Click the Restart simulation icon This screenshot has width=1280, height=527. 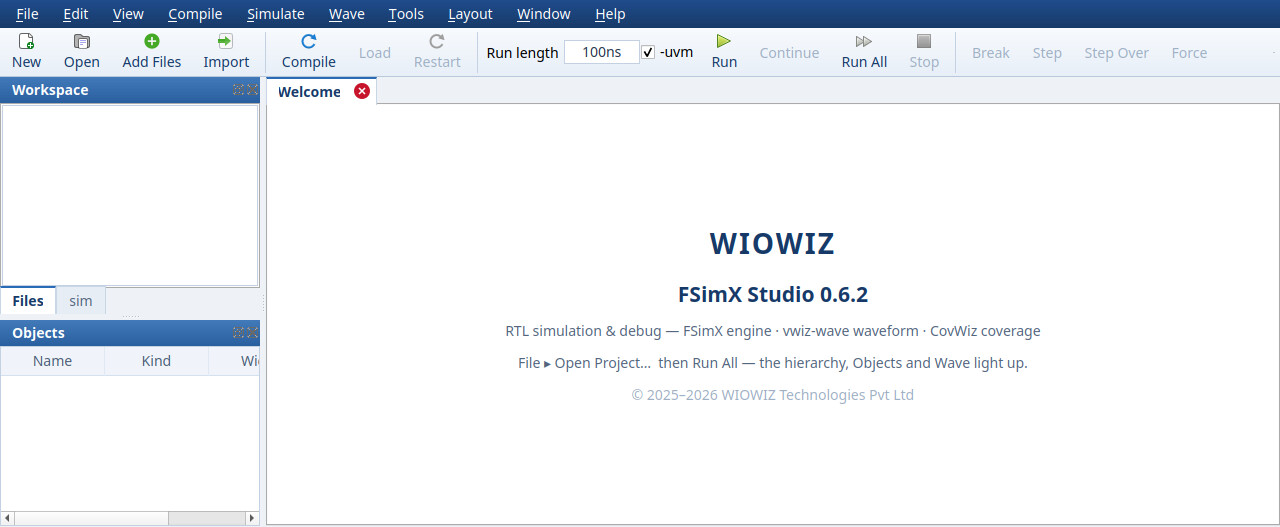pos(437,41)
